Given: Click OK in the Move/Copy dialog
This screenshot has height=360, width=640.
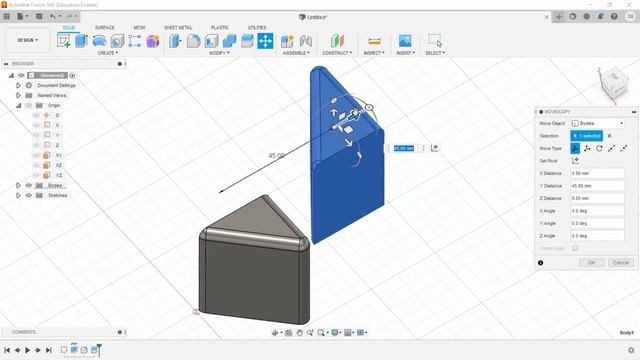Looking at the screenshot, I should (591, 263).
